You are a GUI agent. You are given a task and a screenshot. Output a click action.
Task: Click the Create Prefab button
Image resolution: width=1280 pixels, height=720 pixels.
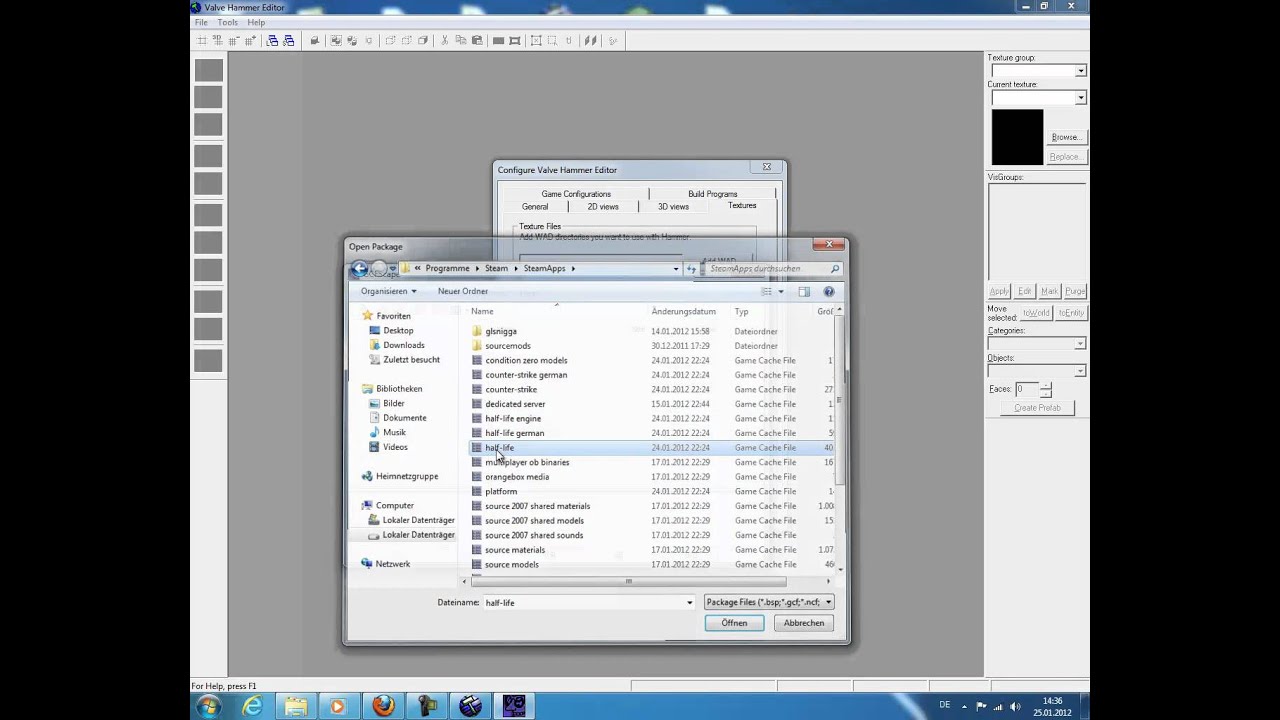point(1037,408)
